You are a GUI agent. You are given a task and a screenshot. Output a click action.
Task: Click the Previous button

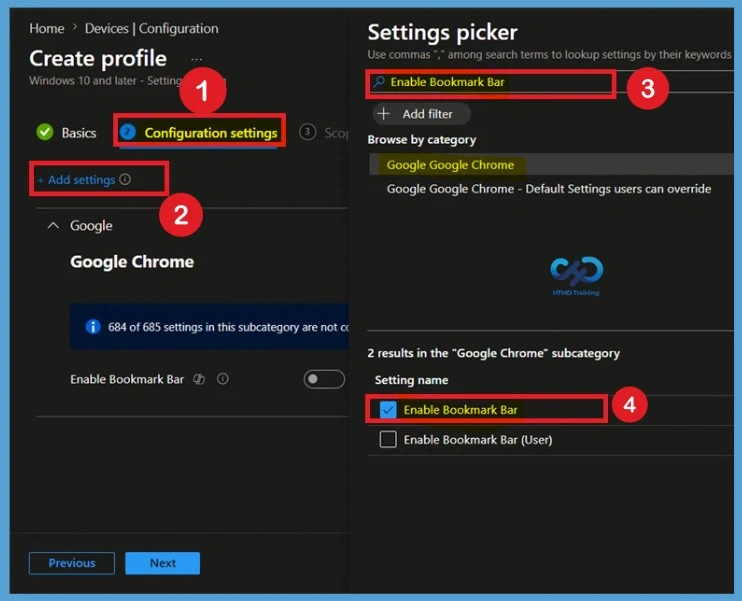coord(71,563)
